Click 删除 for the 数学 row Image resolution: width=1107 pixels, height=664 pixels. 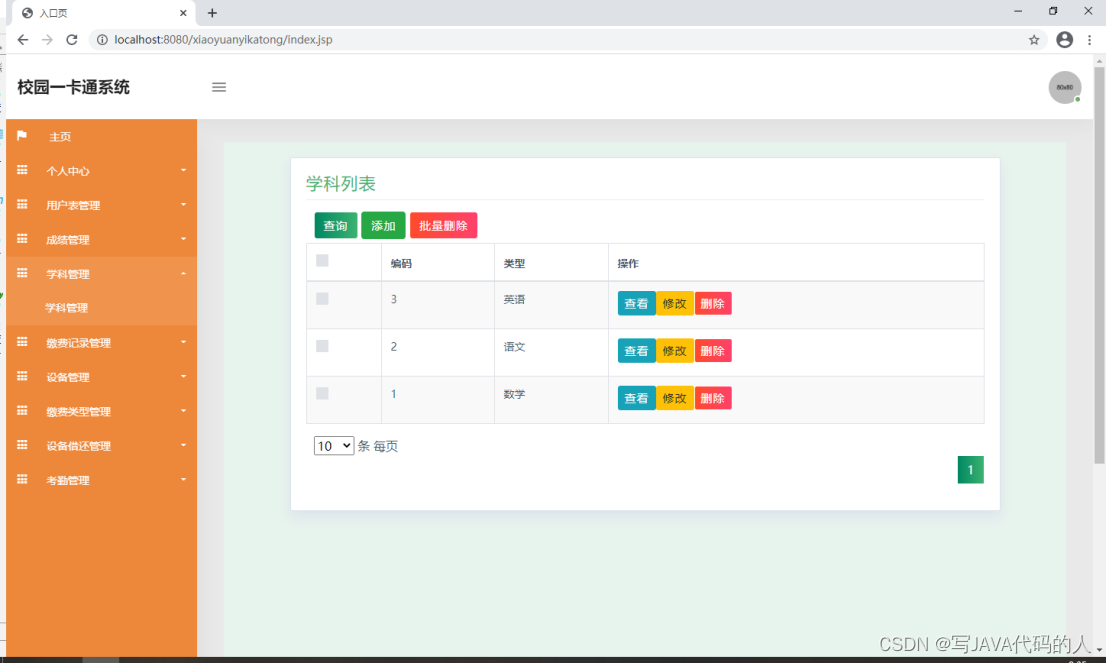[712, 398]
